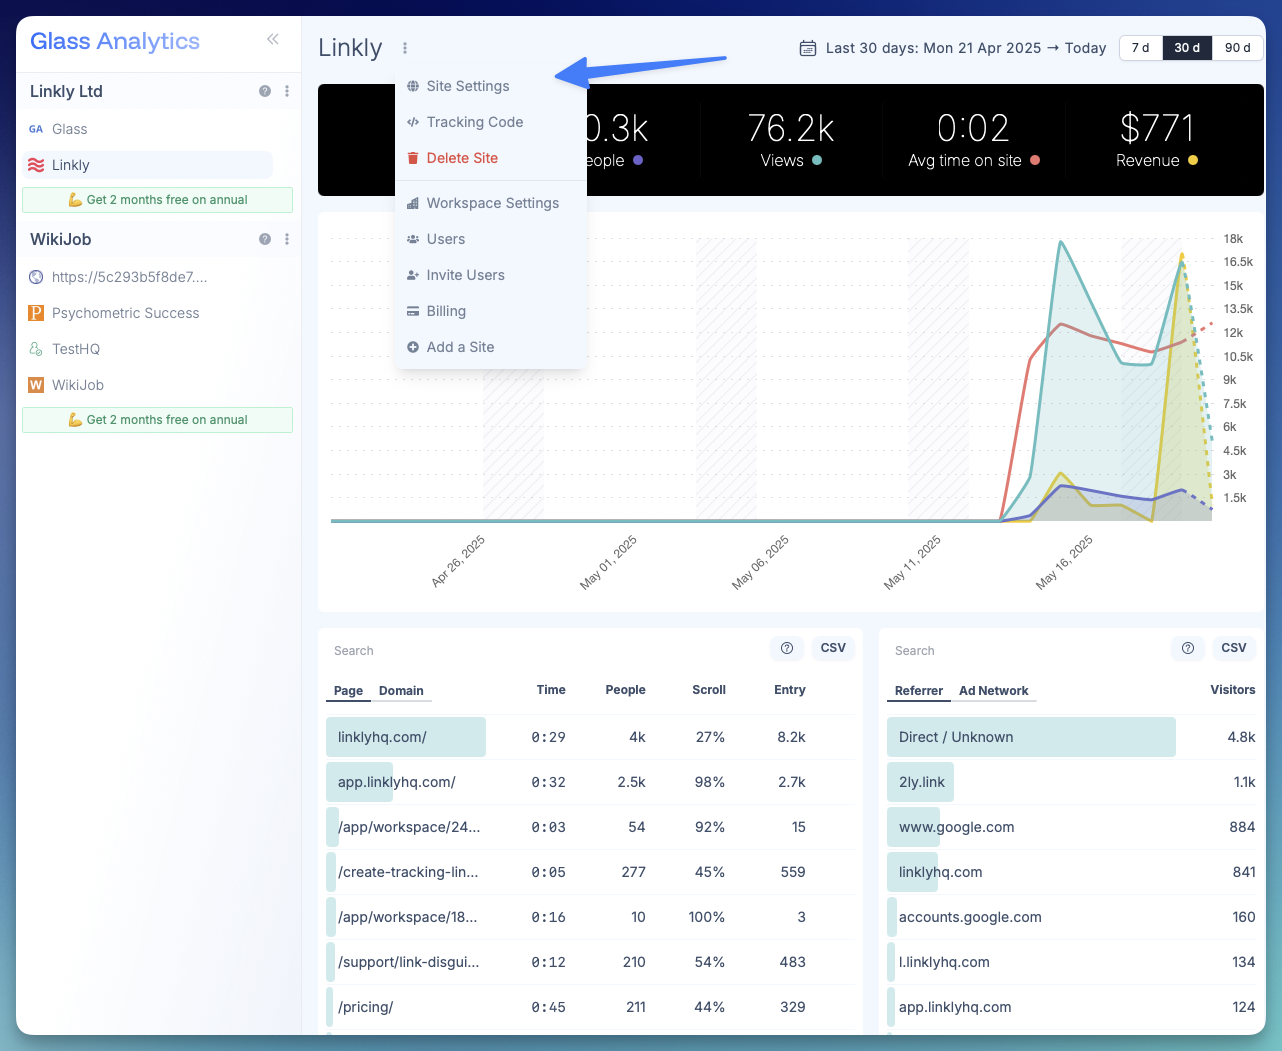Open help icon in referrer panel

point(1188,648)
